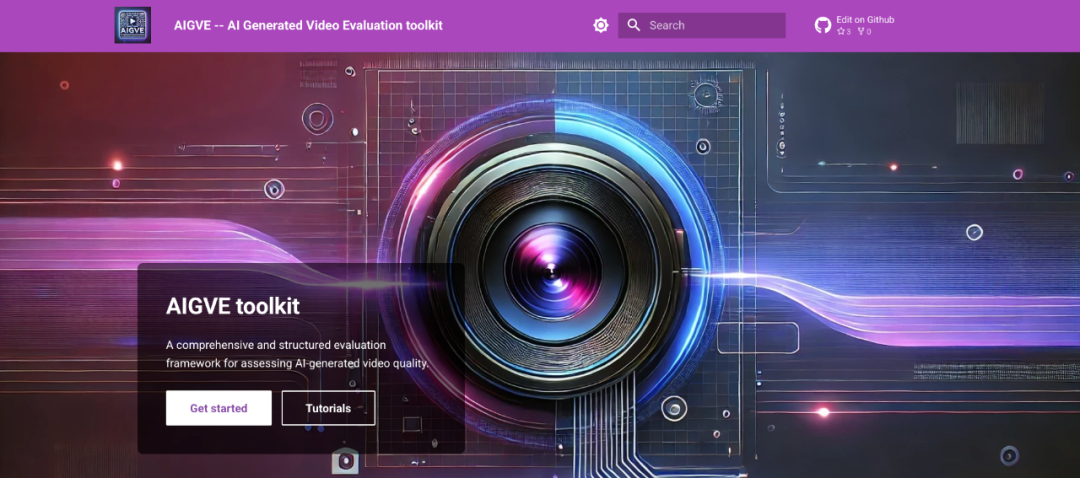Image resolution: width=1080 pixels, height=478 pixels.
Task: Focus the Search input field
Action: 701,25
